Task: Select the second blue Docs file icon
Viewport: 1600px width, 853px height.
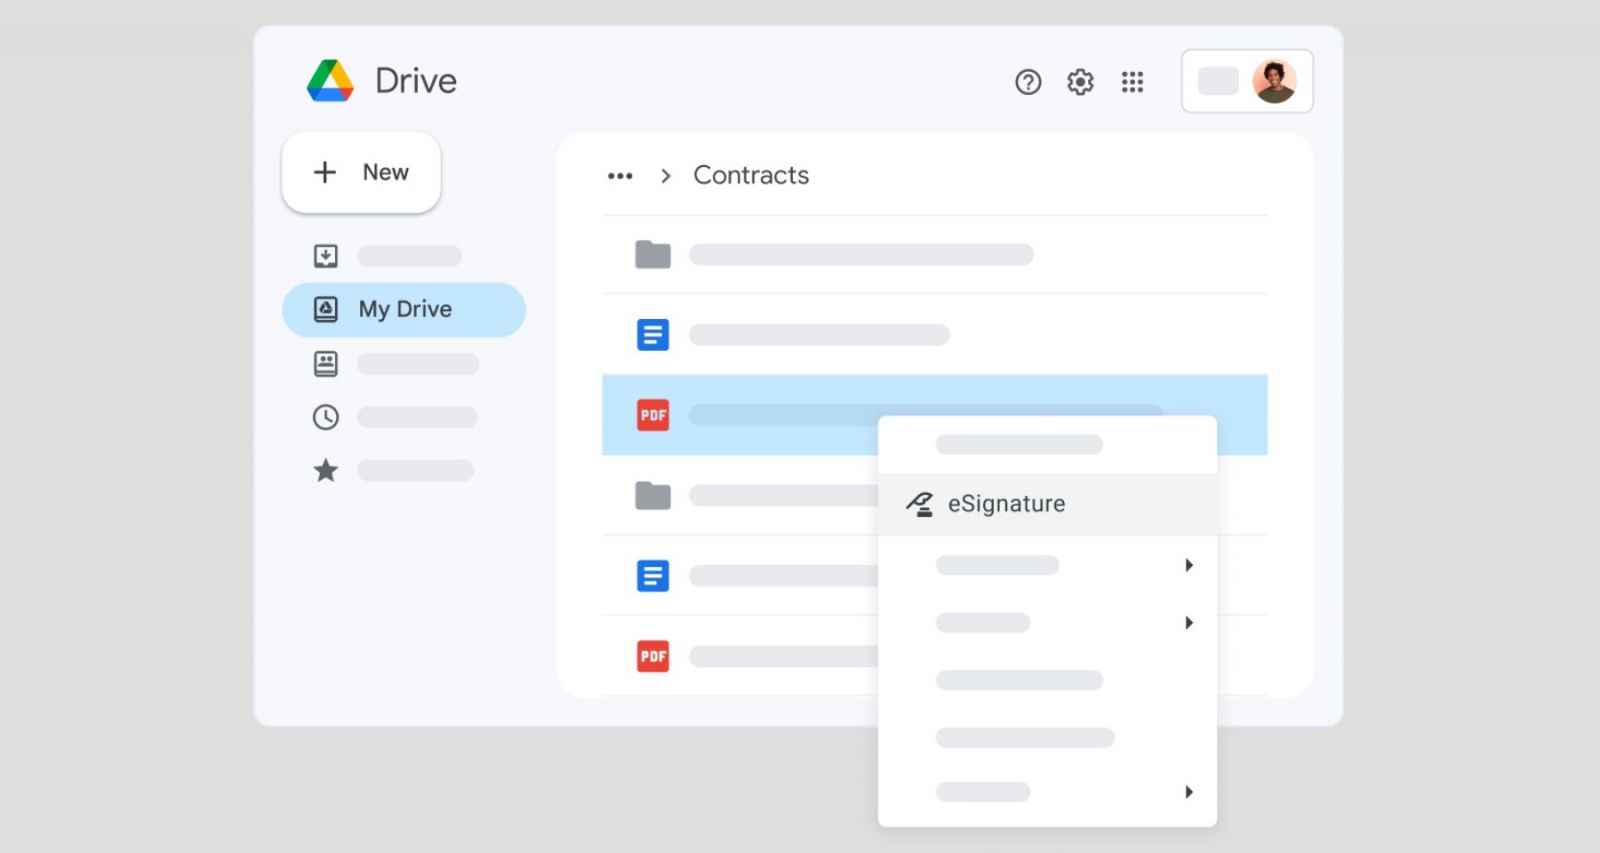Action: (653, 576)
